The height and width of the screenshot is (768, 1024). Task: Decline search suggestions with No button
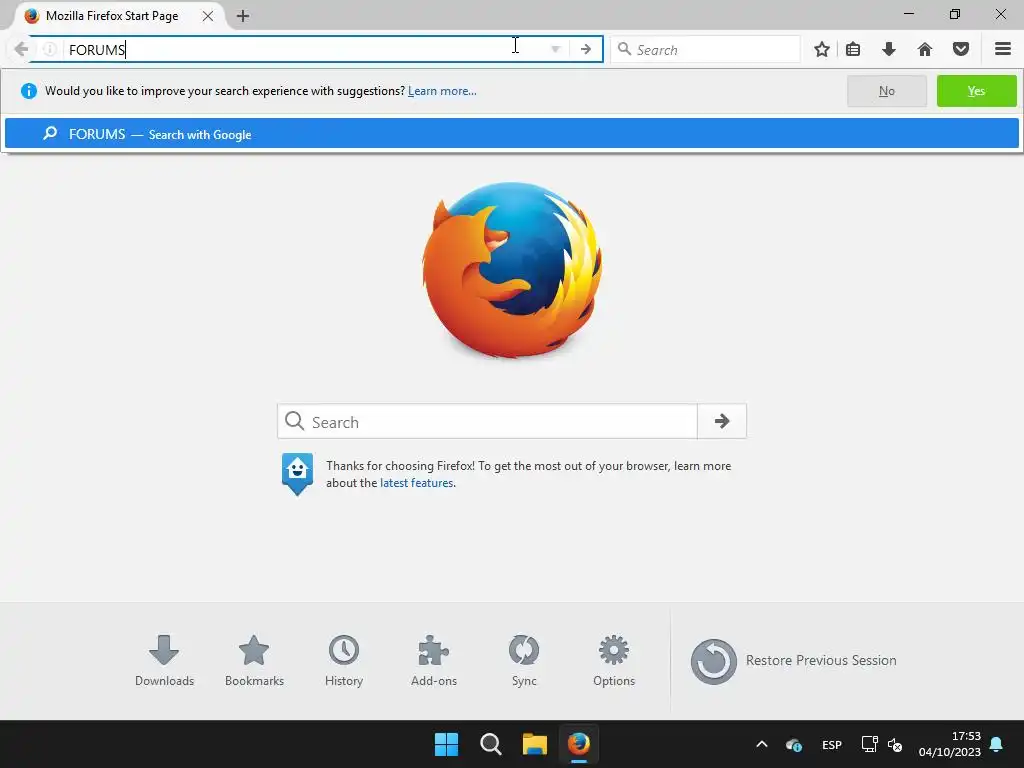[886, 91]
